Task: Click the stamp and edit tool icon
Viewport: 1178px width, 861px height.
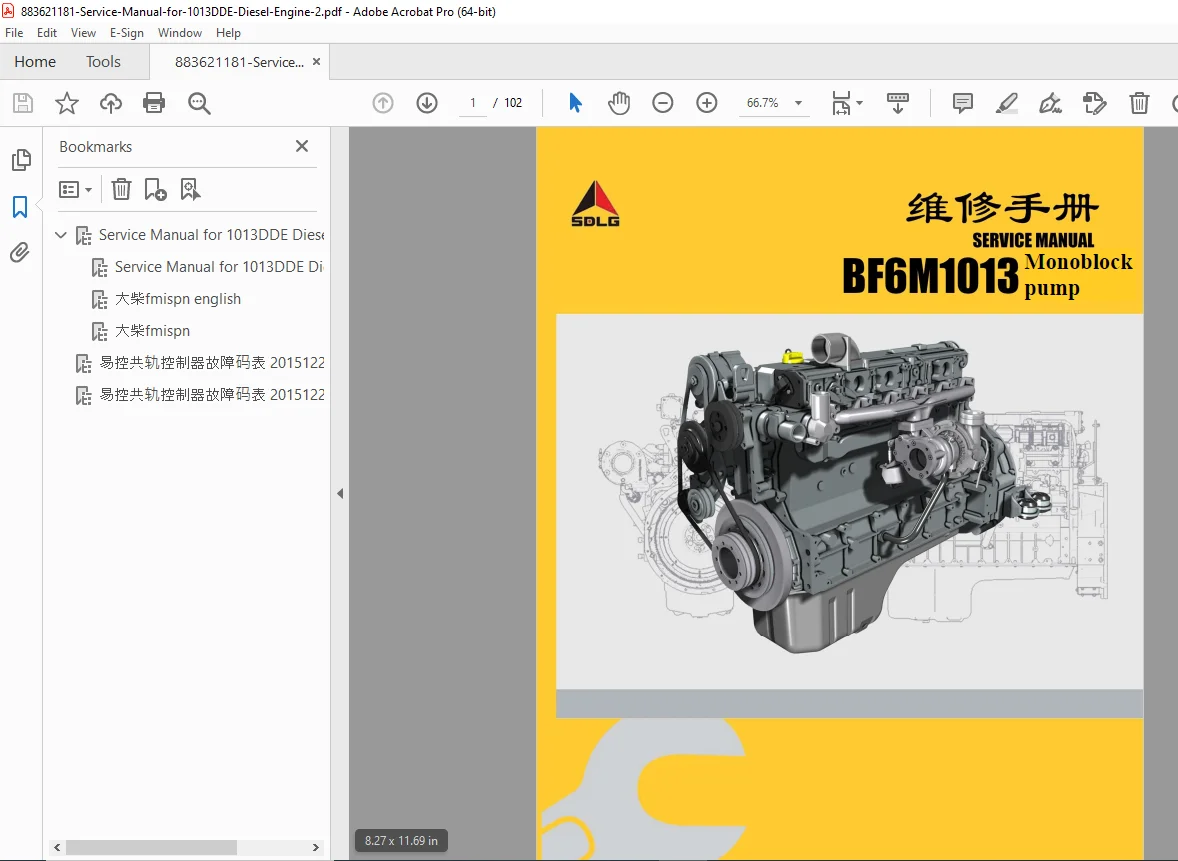Action: tap(1095, 103)
